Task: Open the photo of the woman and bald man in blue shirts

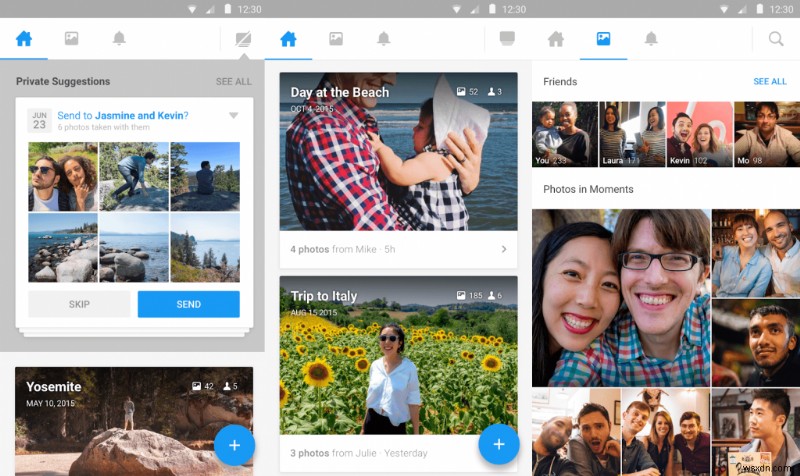Action: pos(756,253)
